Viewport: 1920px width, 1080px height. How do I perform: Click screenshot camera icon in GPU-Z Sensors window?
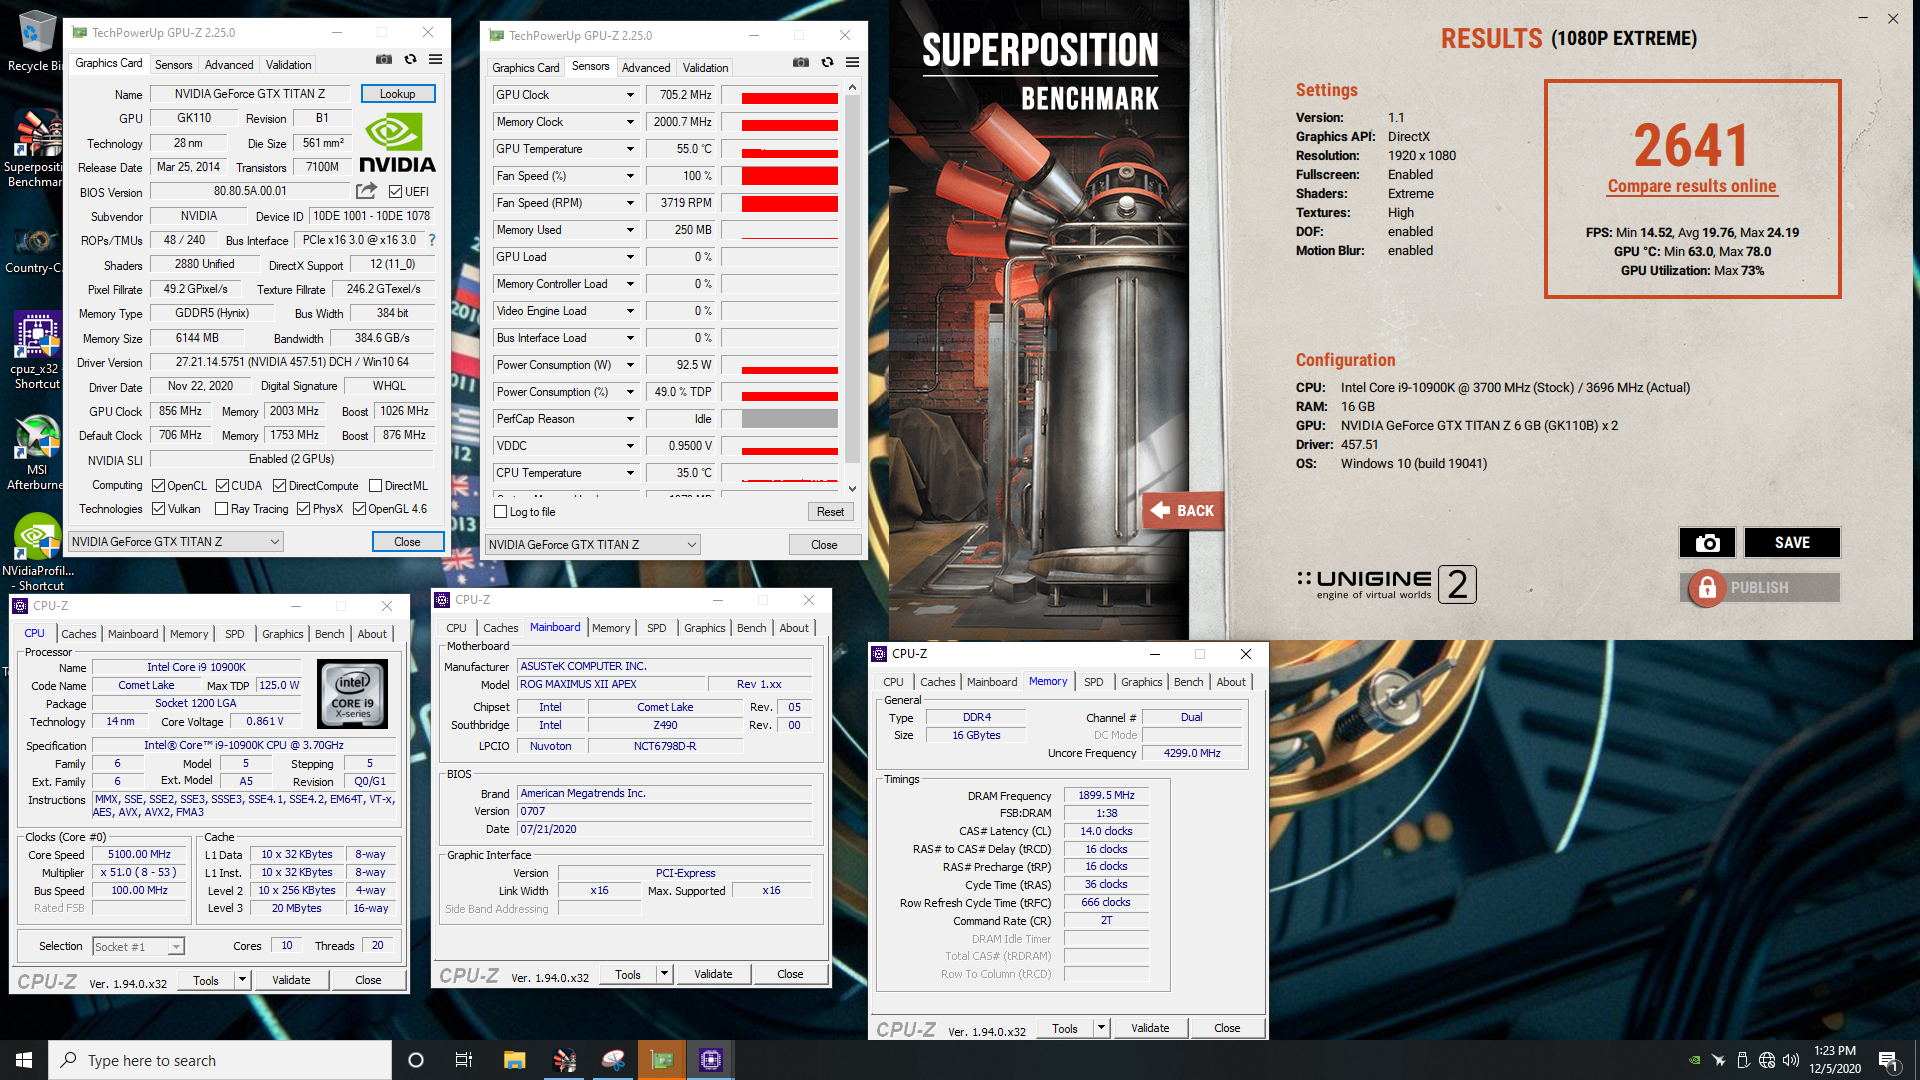pos(801,63)
